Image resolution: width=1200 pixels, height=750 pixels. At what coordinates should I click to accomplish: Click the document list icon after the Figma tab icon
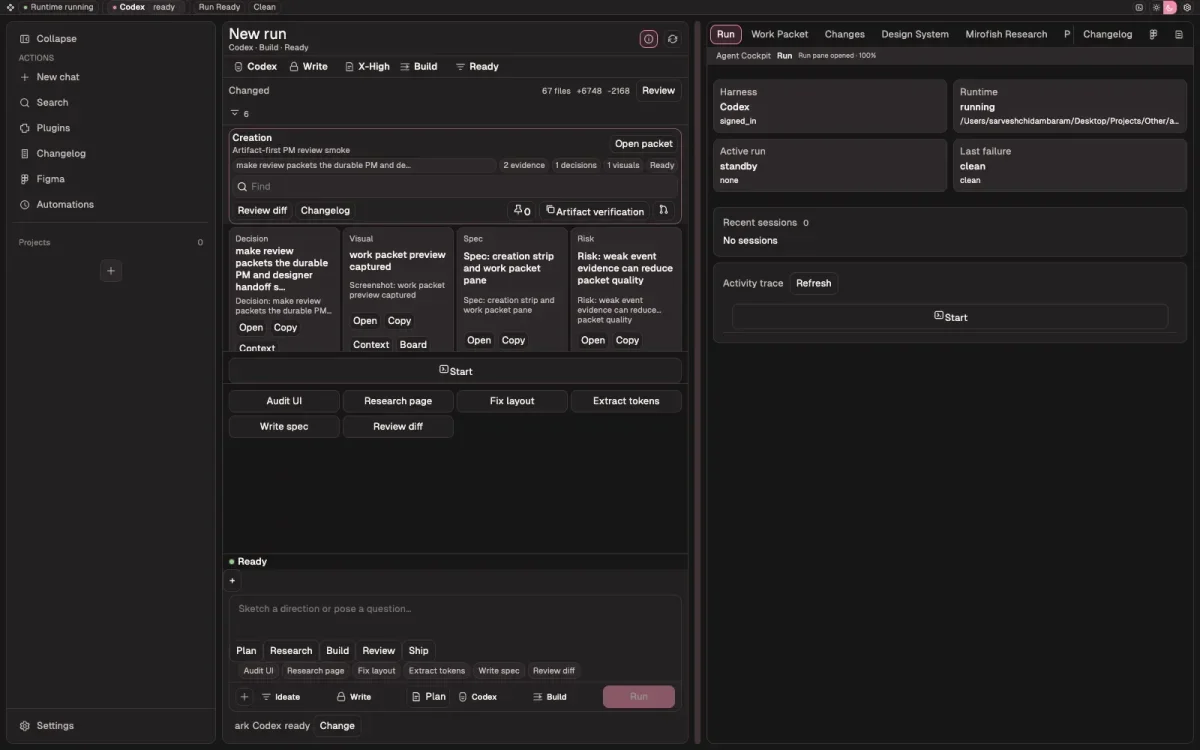coord(1179,34)
